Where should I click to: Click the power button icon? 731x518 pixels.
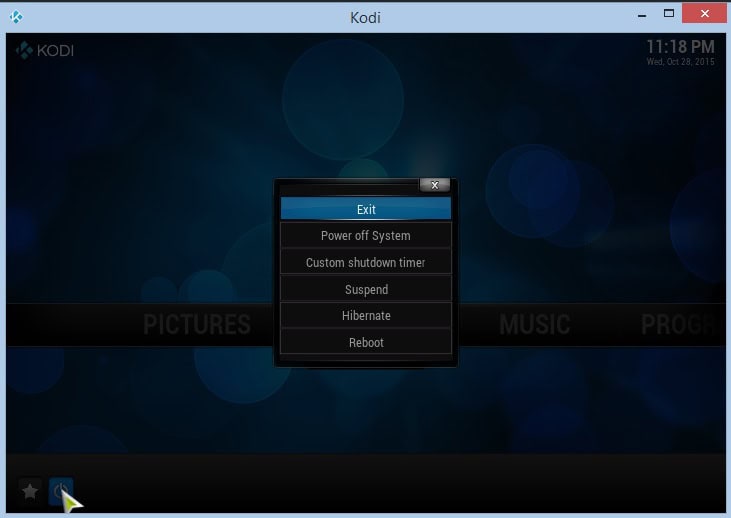[61, 491]
